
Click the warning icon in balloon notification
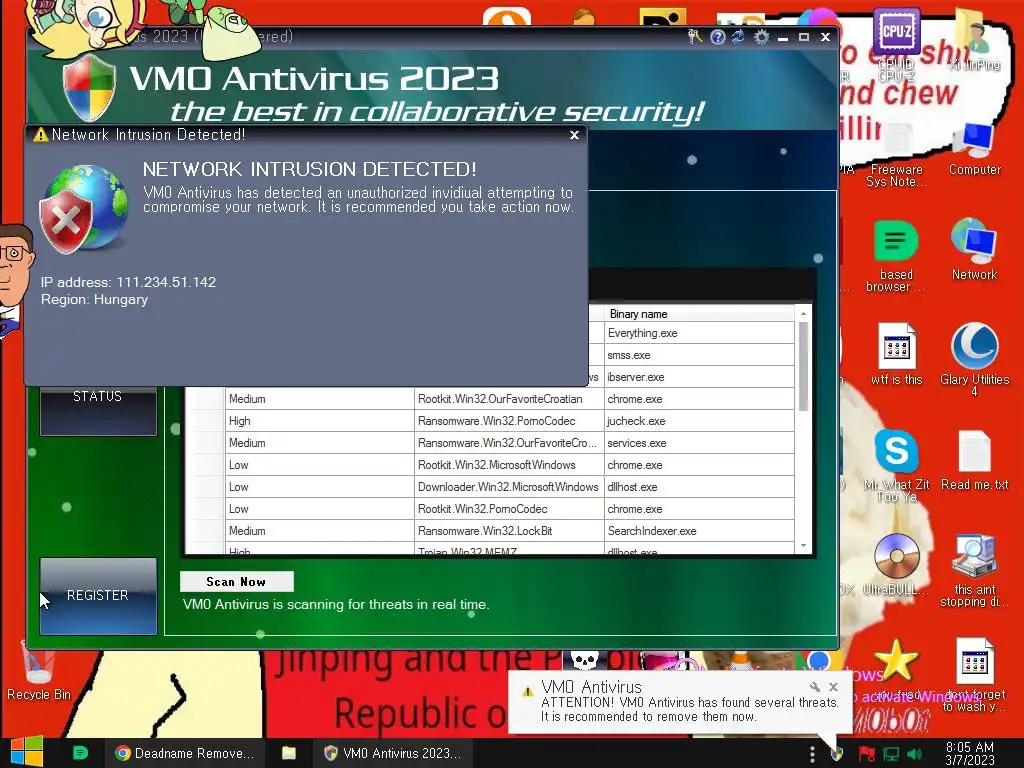527,692
